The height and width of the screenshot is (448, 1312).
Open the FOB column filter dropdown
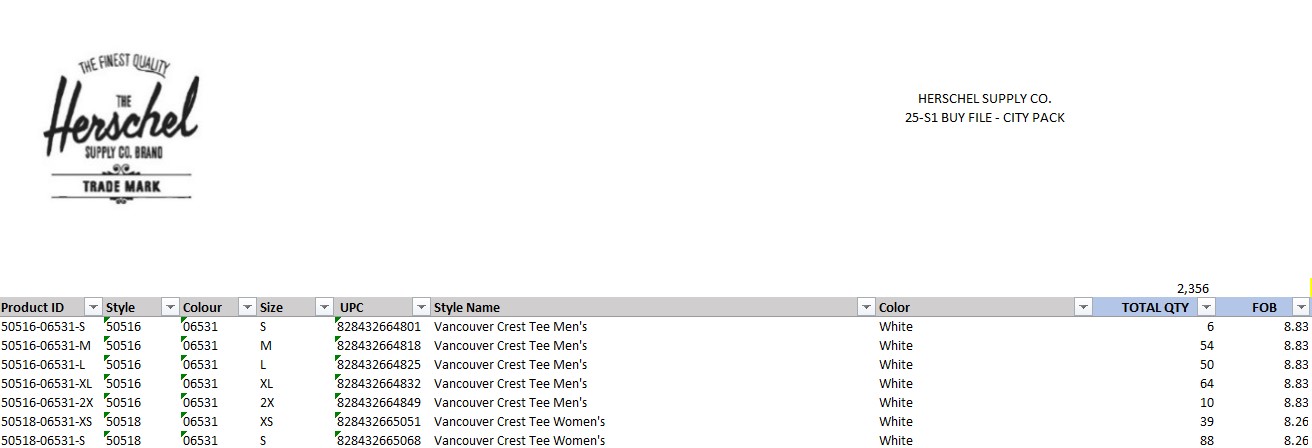(1301, 308)
